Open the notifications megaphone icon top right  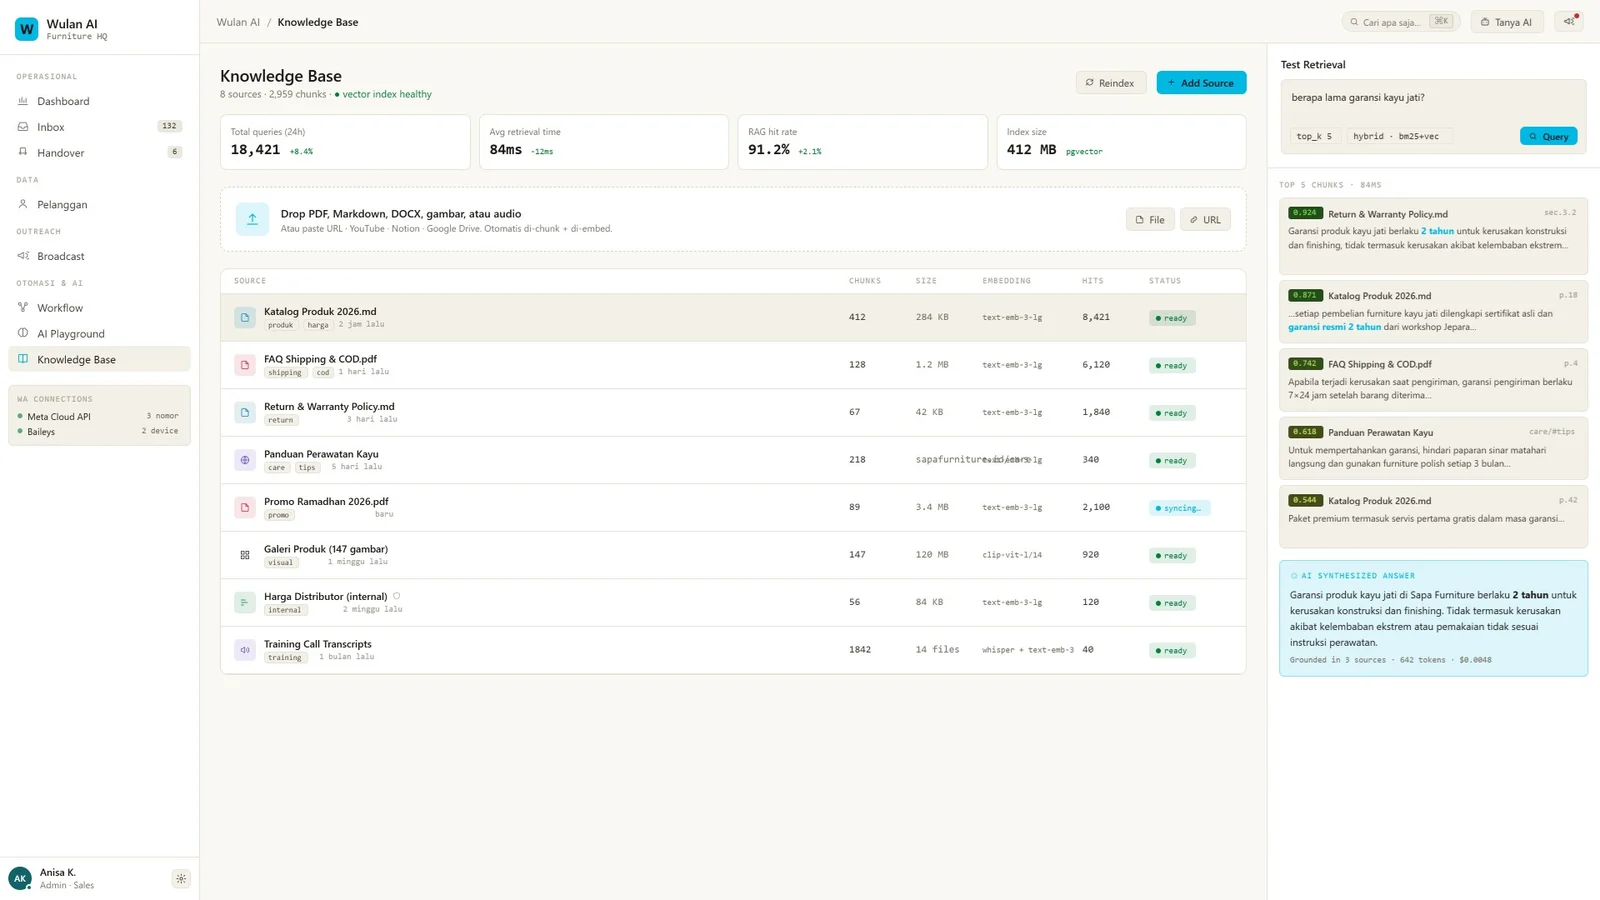pos(1568,20)
